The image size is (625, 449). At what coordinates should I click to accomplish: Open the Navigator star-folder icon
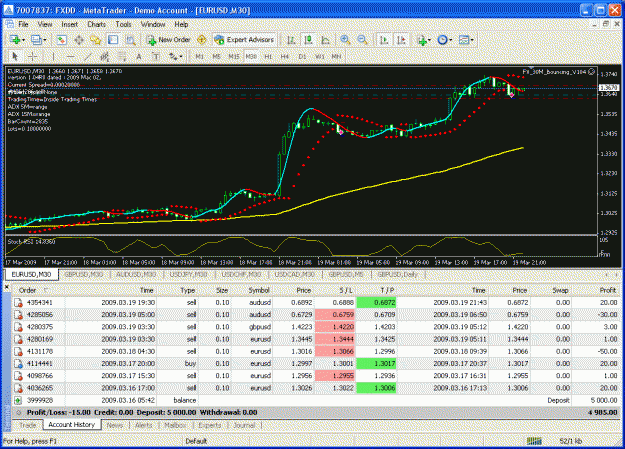[x=95, y=40]
